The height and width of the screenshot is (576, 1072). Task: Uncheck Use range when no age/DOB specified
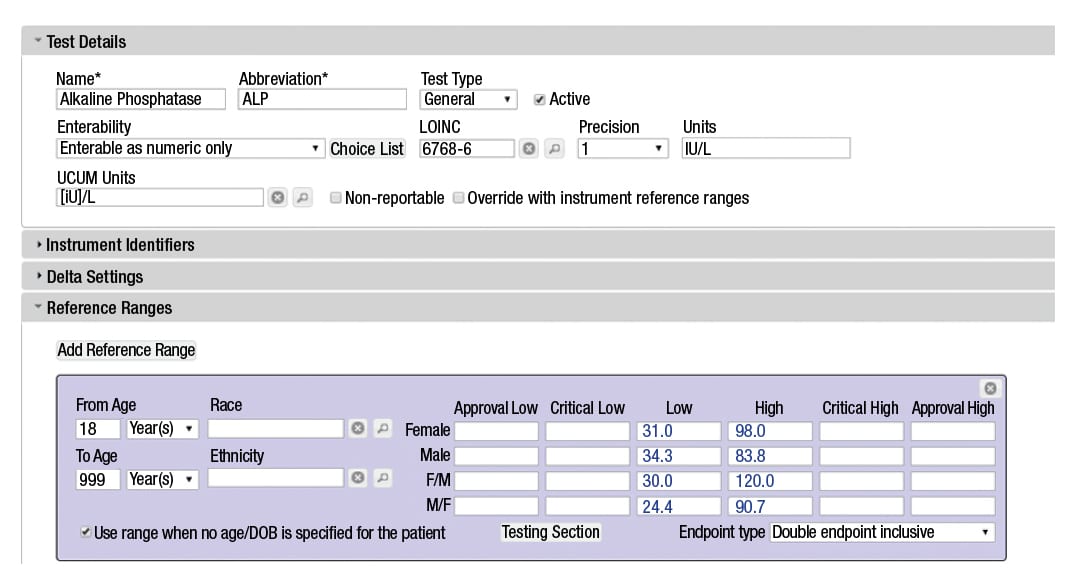[x=86, y=533]
